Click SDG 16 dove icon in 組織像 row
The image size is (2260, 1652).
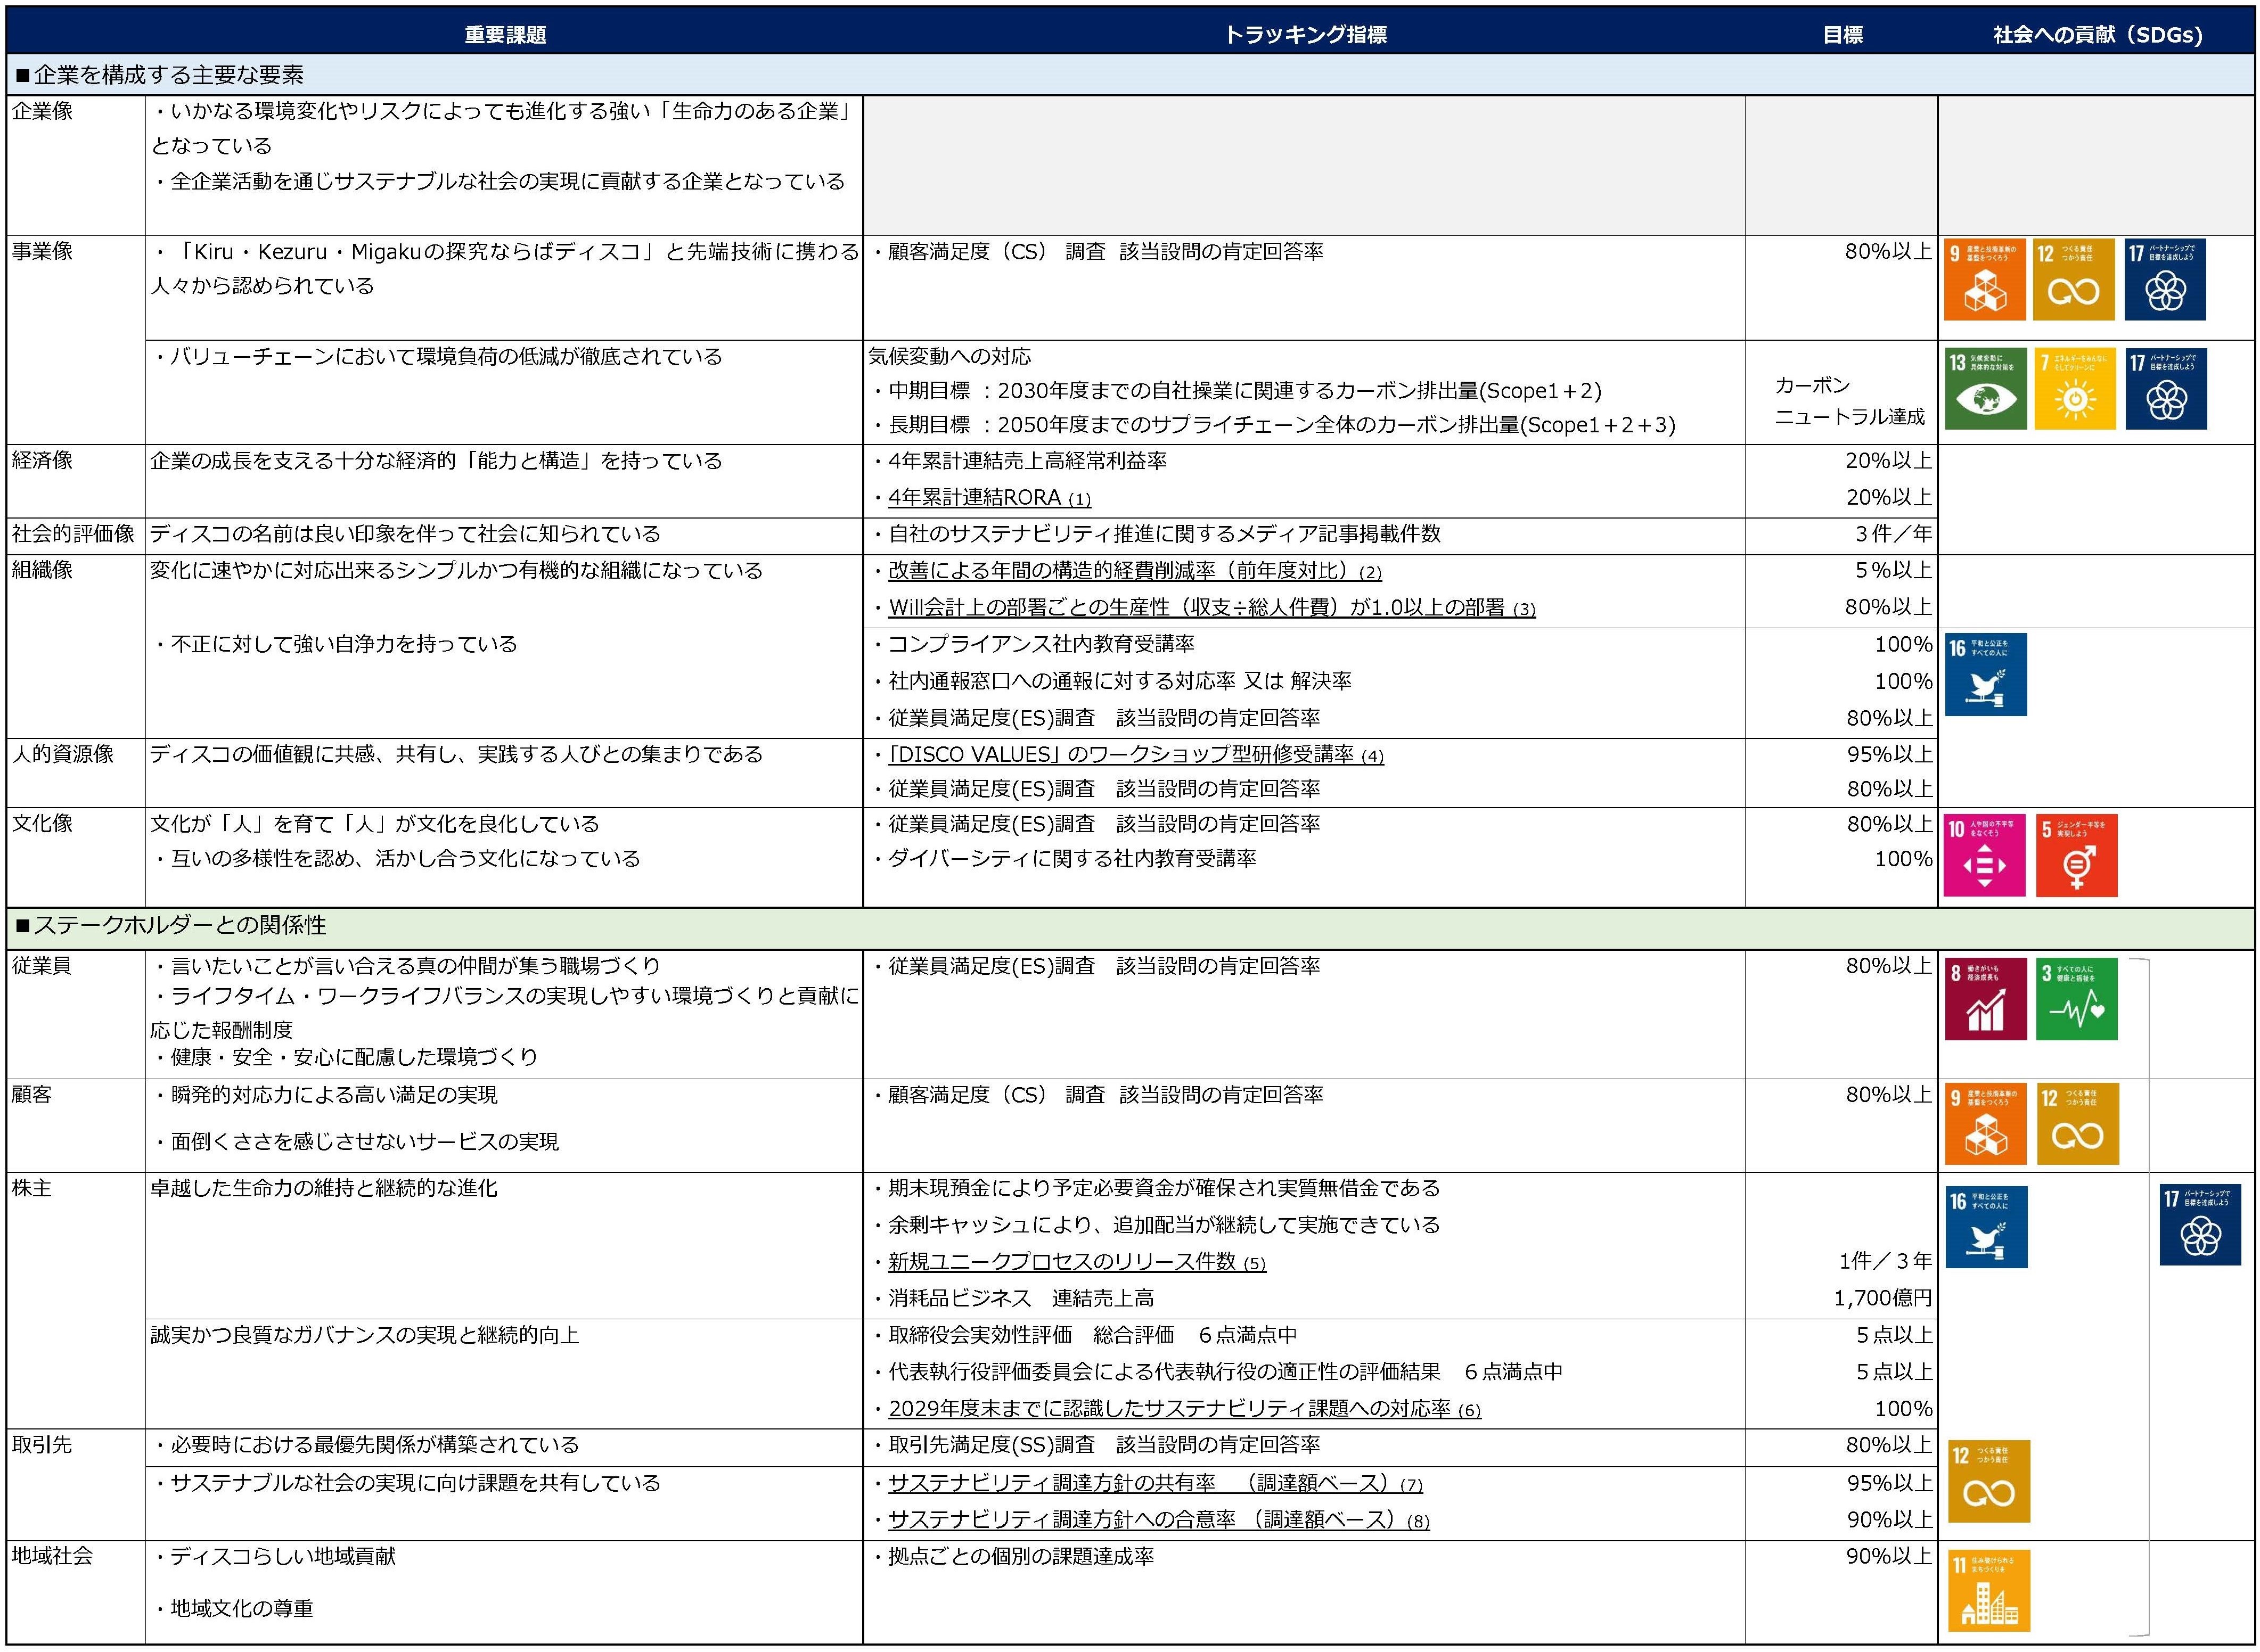click(x=1986, y=675)
